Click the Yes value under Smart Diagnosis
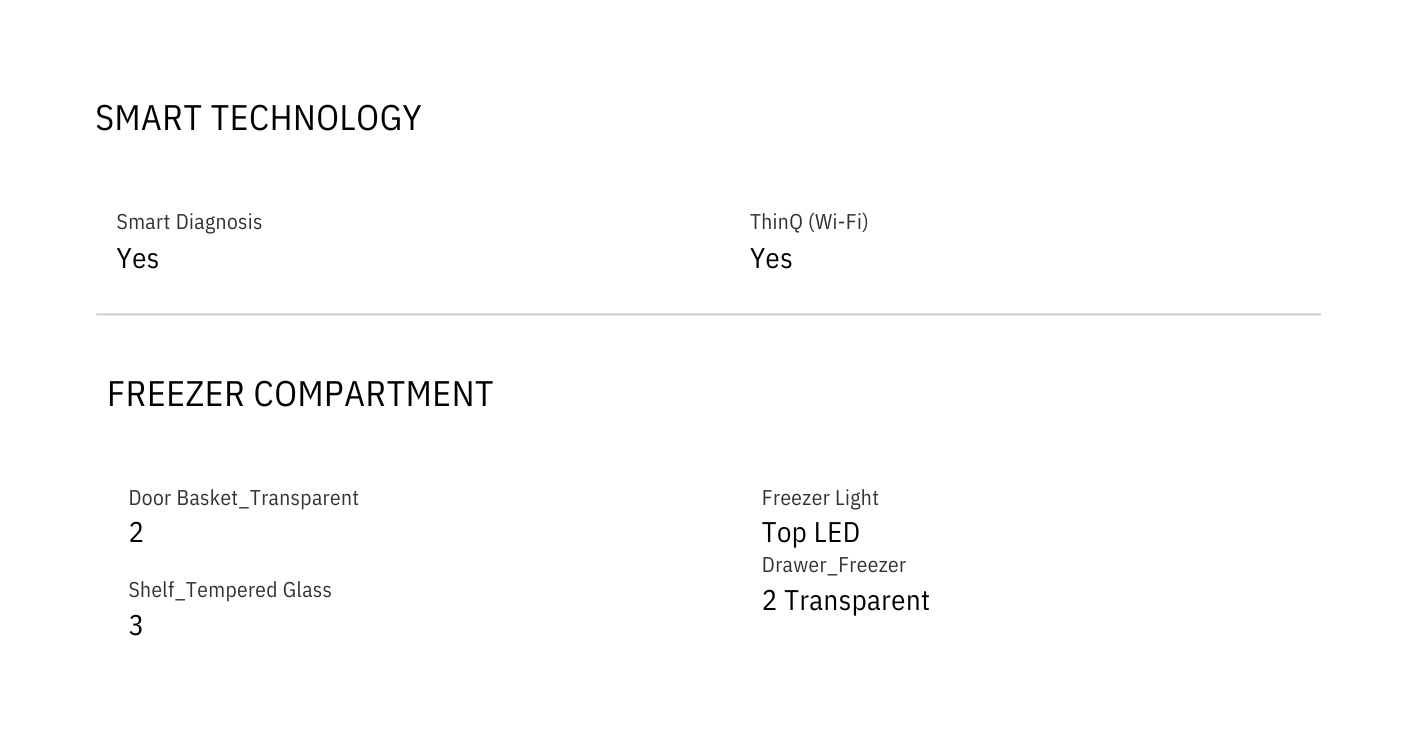Screen dimensions: 1414x751 [138, 259]
